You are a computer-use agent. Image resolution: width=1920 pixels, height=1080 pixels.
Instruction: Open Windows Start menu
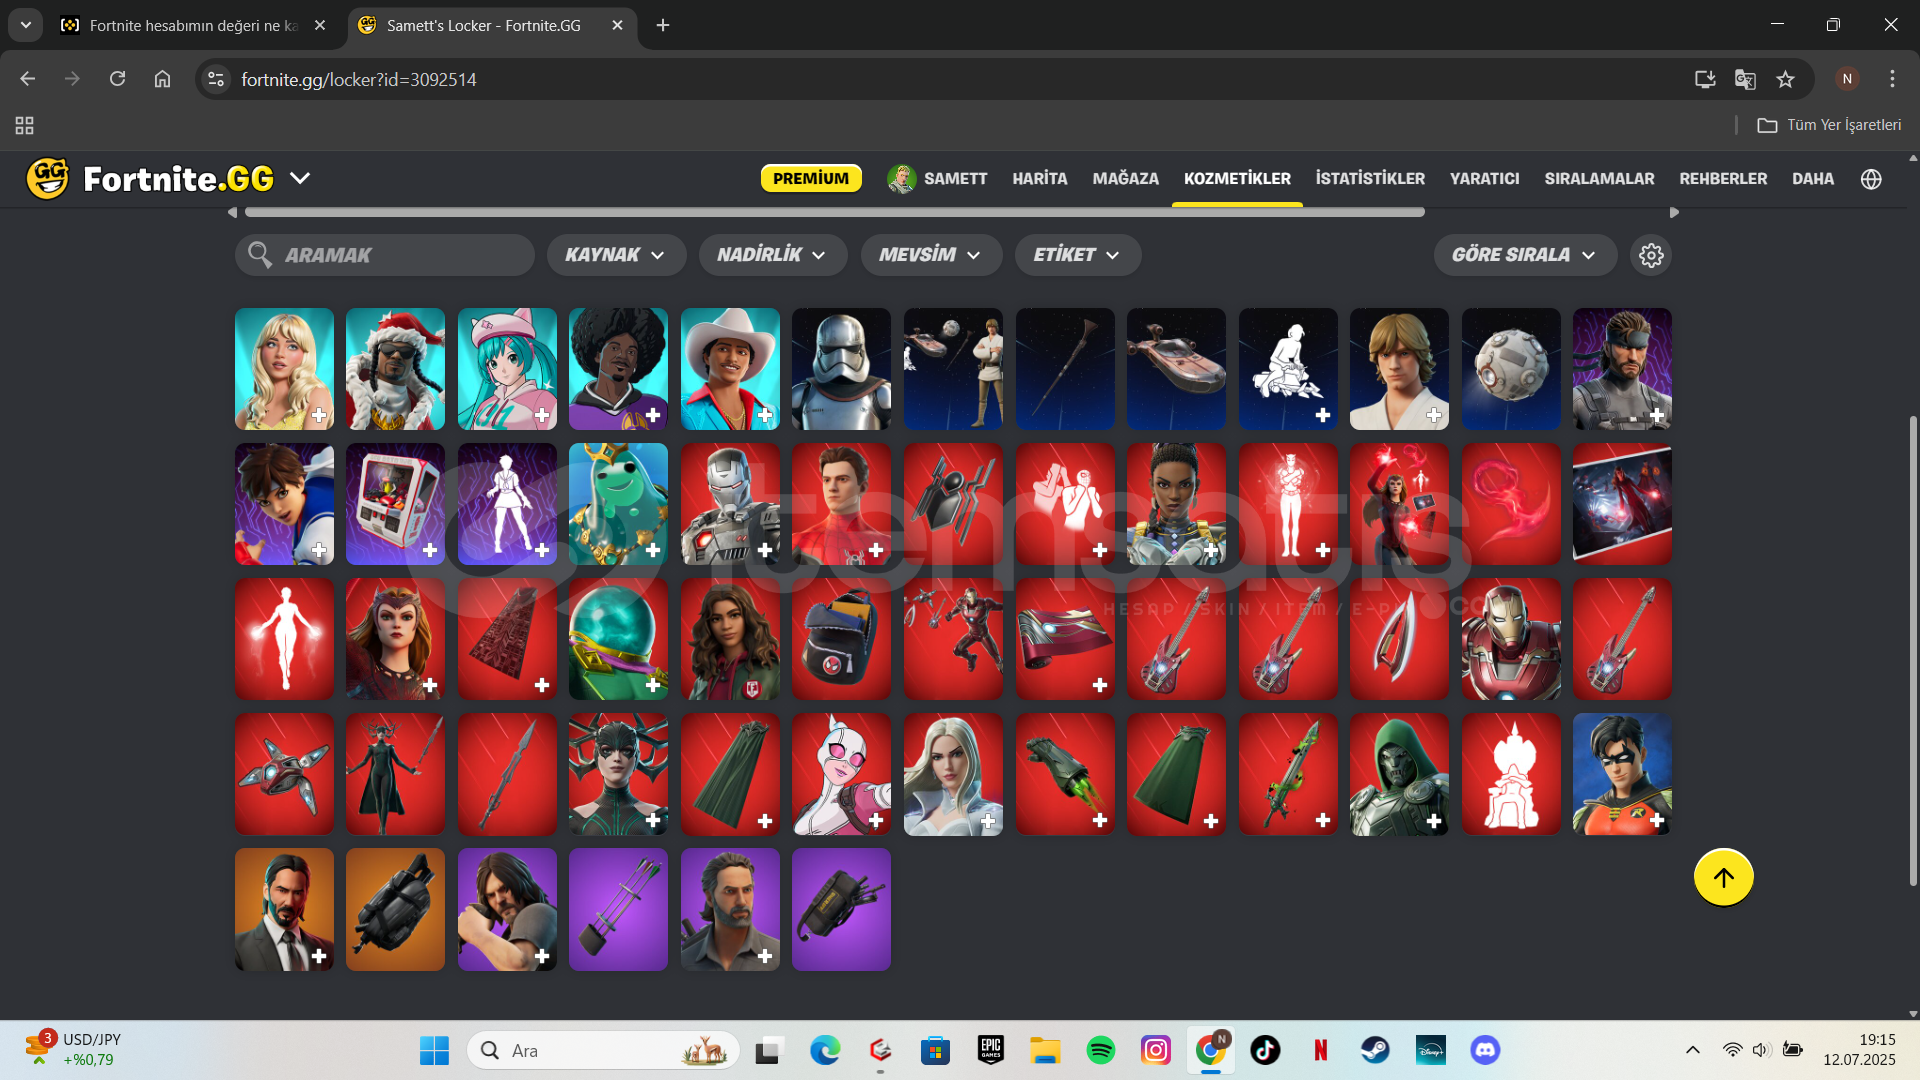point(434,1050)
